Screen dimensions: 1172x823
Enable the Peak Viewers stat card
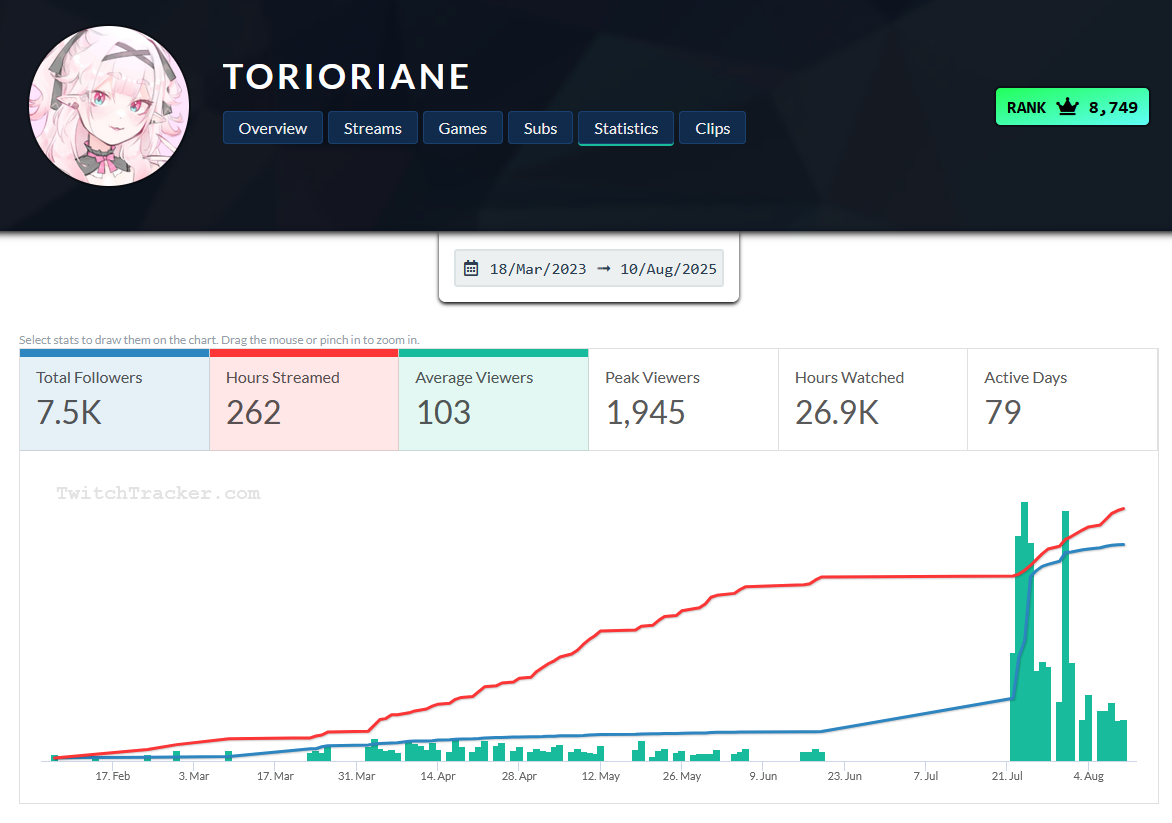point(683,400)
